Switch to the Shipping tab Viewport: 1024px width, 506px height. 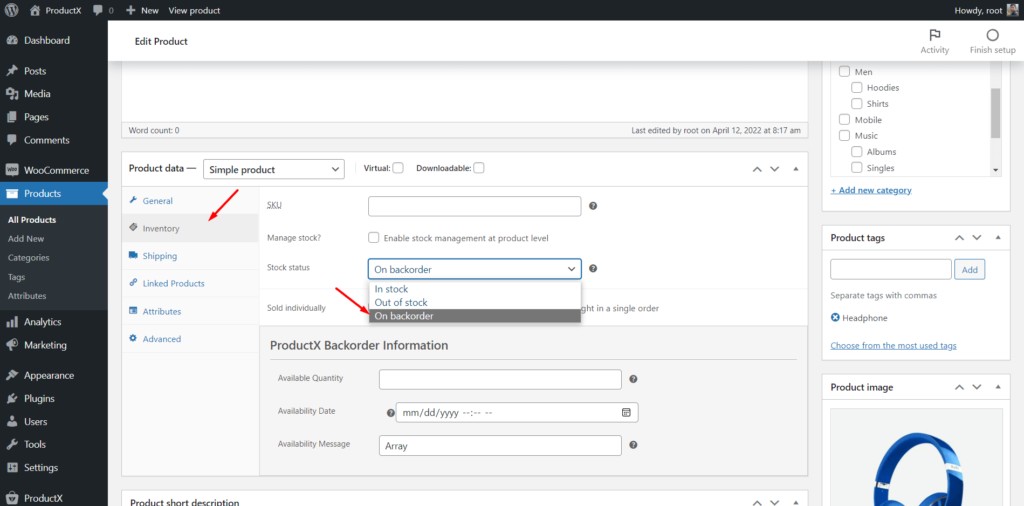[x=191, y=256]
